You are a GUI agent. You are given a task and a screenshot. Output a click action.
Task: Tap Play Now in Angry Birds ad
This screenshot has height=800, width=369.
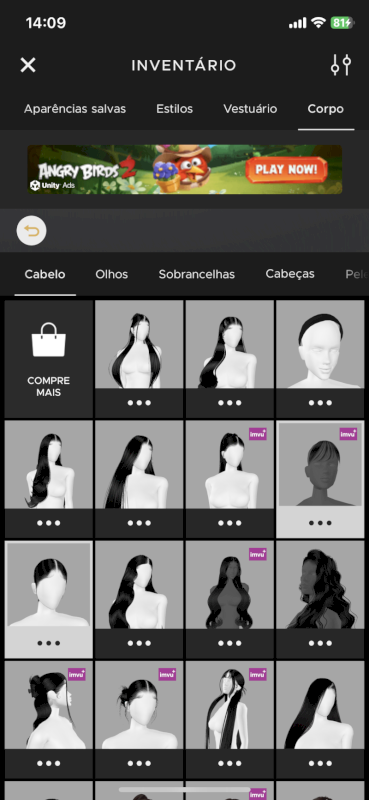[286, 170]
